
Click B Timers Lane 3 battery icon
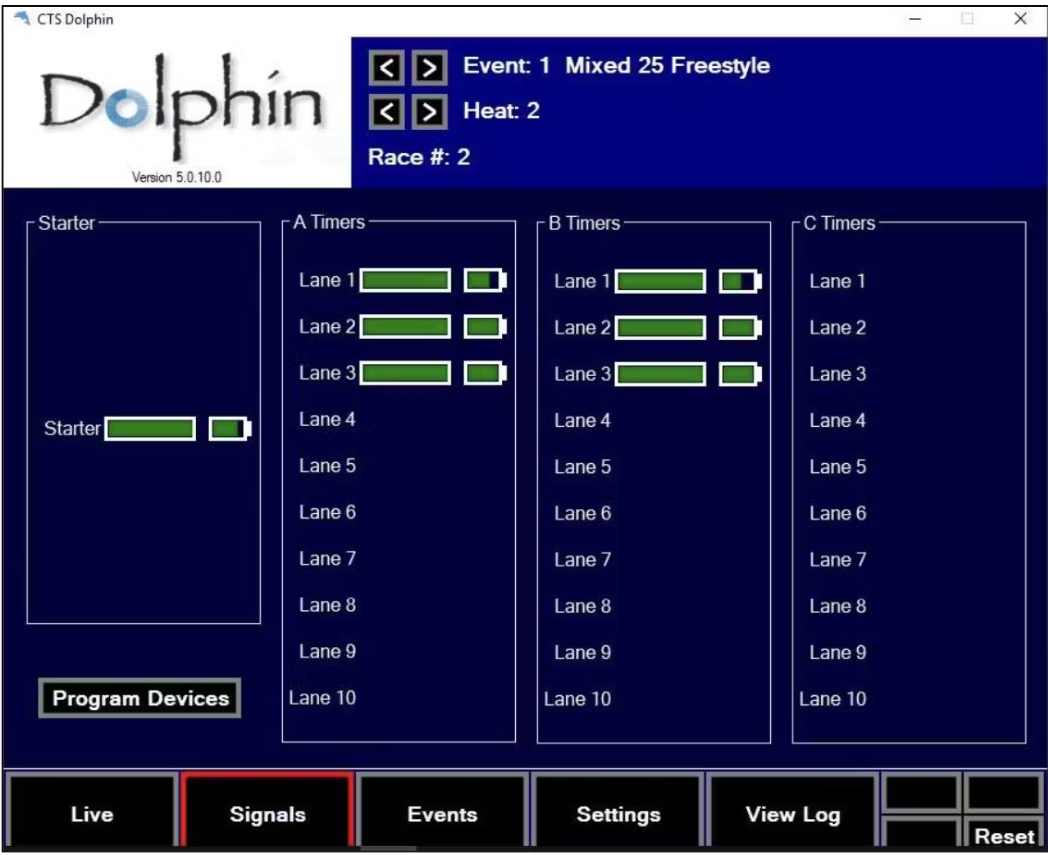741,374
